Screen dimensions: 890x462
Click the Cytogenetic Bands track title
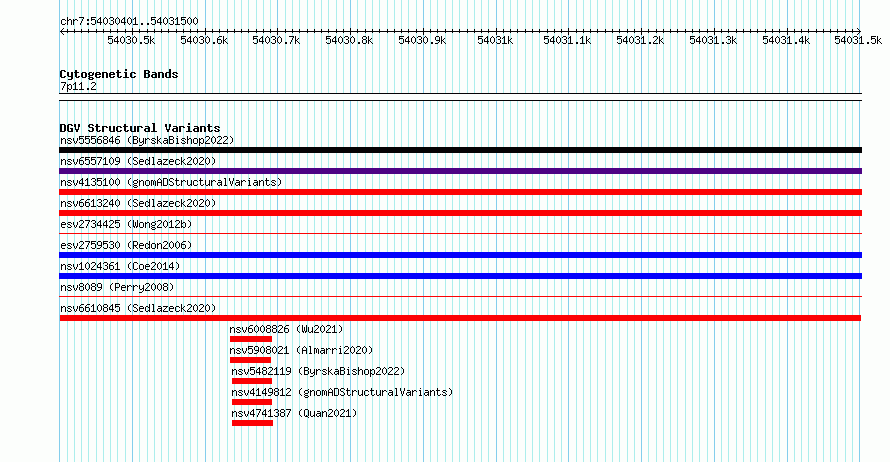click(x=119, y=74)
